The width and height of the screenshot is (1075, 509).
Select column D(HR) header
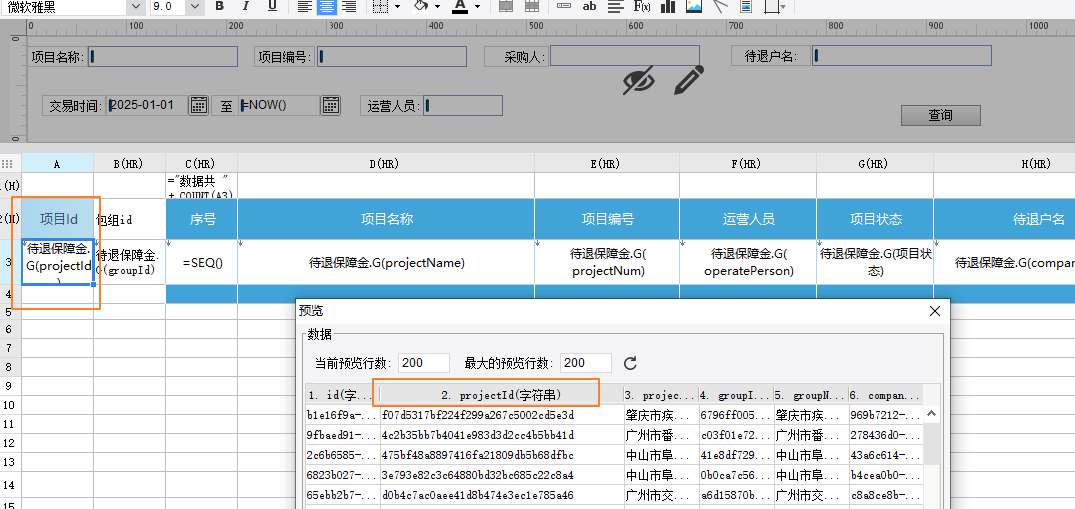coord(386,163)
